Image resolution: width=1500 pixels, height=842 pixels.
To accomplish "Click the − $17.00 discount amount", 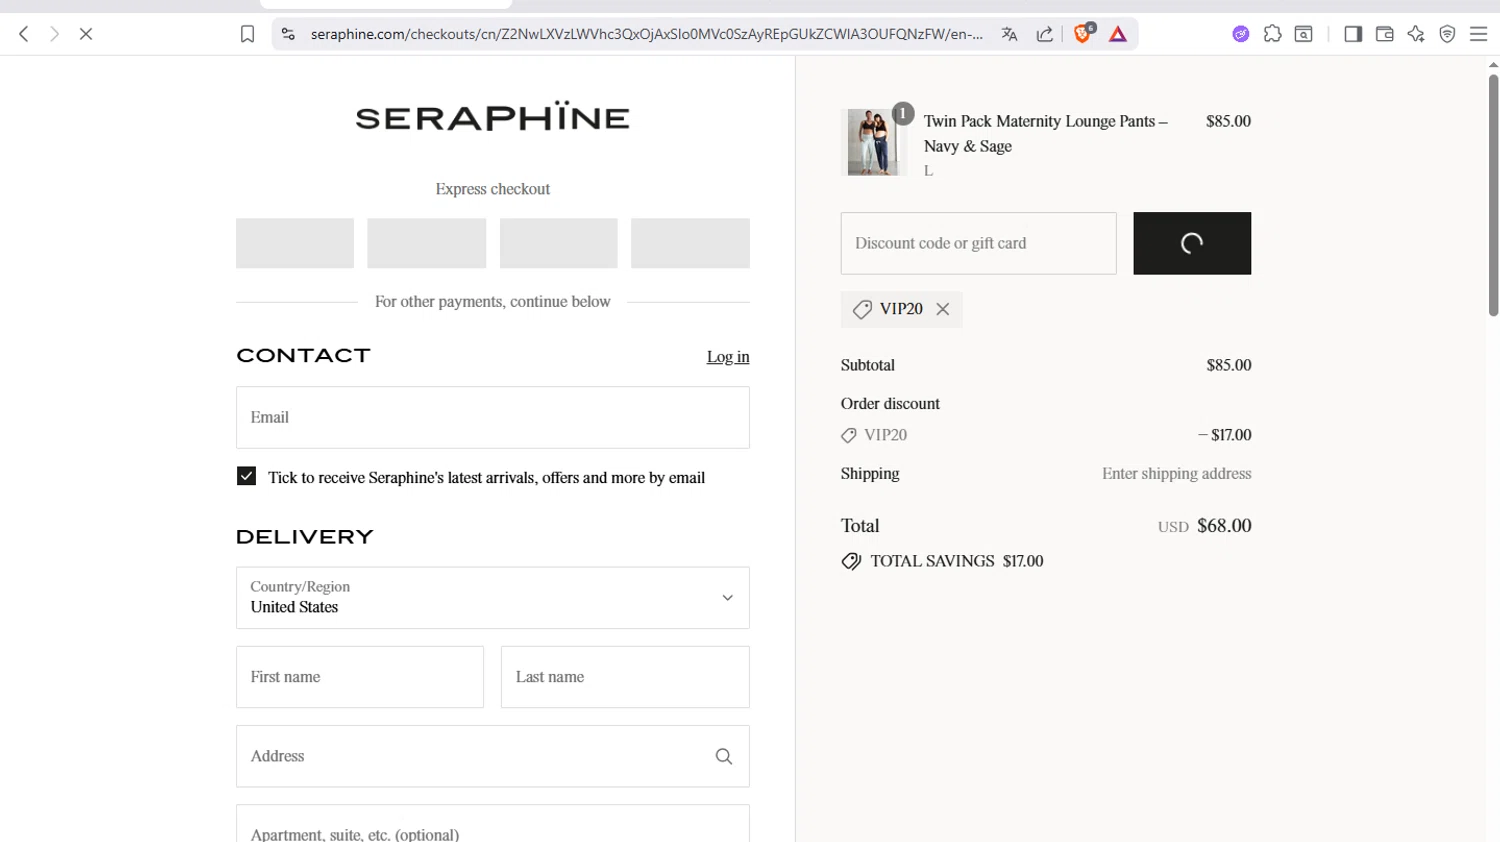I will [1225, 435].
